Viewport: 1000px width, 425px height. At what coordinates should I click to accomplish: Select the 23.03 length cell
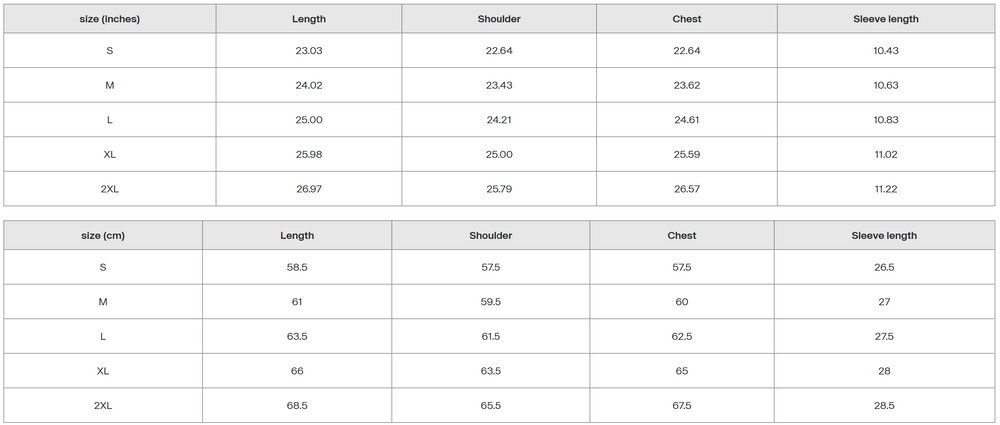pos(309,51)
